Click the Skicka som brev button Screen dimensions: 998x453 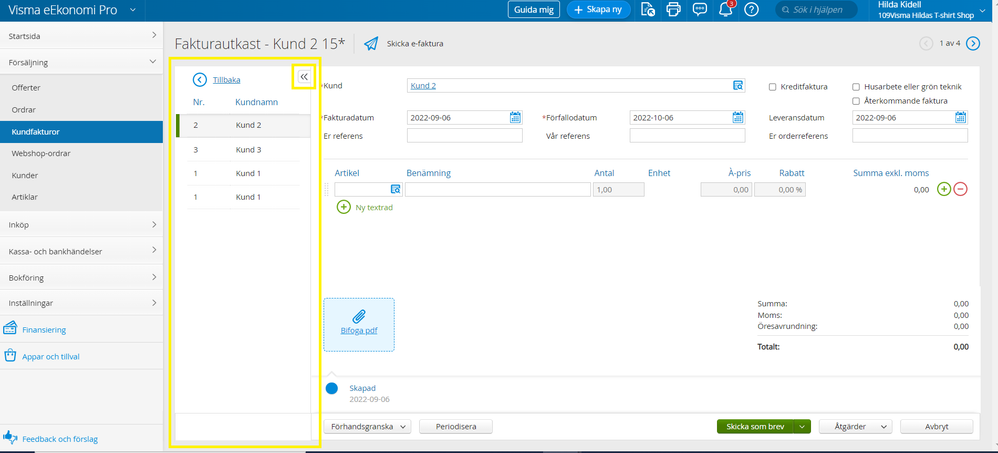click(x=754, y=426)
